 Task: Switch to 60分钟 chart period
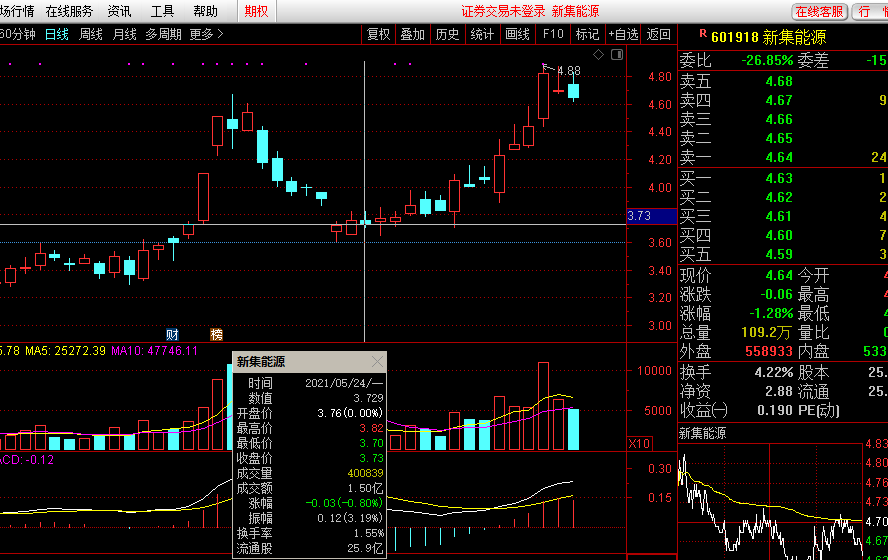(17, 35)
